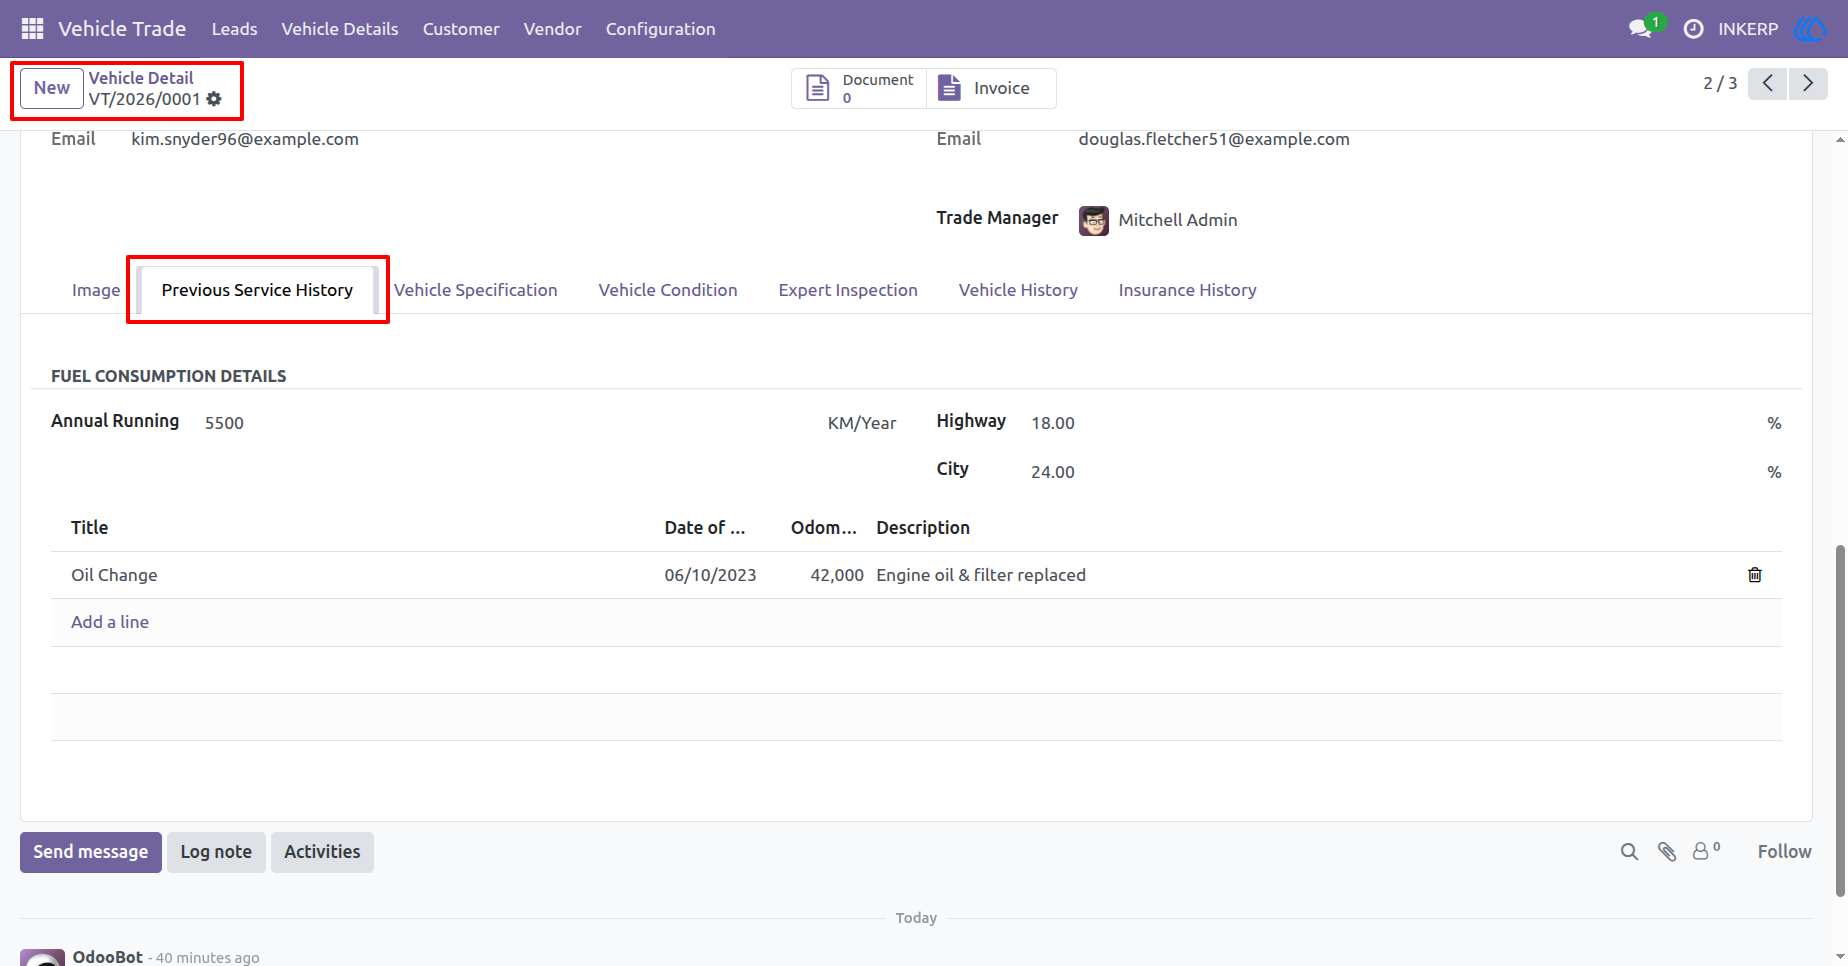This screenshot has width=1848, height=966.
Task: Switch to the Vehicle Specification tab
Action: click(x=476, y=290)
